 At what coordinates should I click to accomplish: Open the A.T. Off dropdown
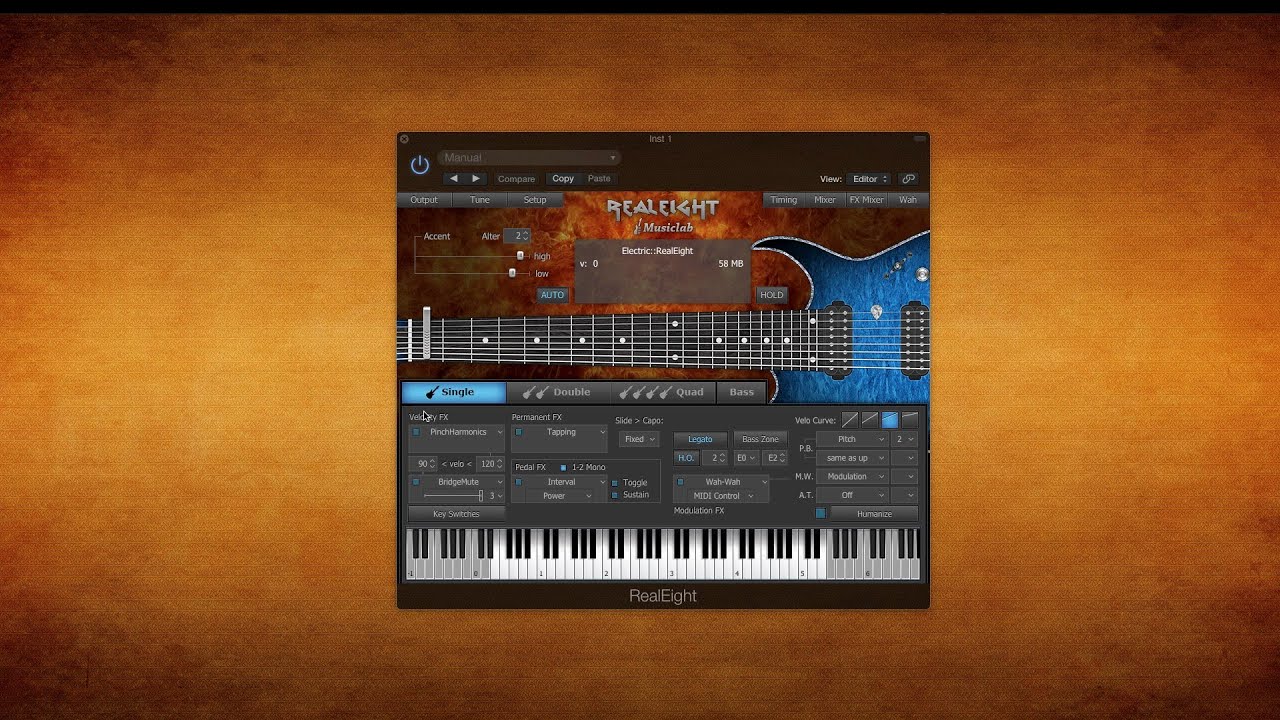852,495
